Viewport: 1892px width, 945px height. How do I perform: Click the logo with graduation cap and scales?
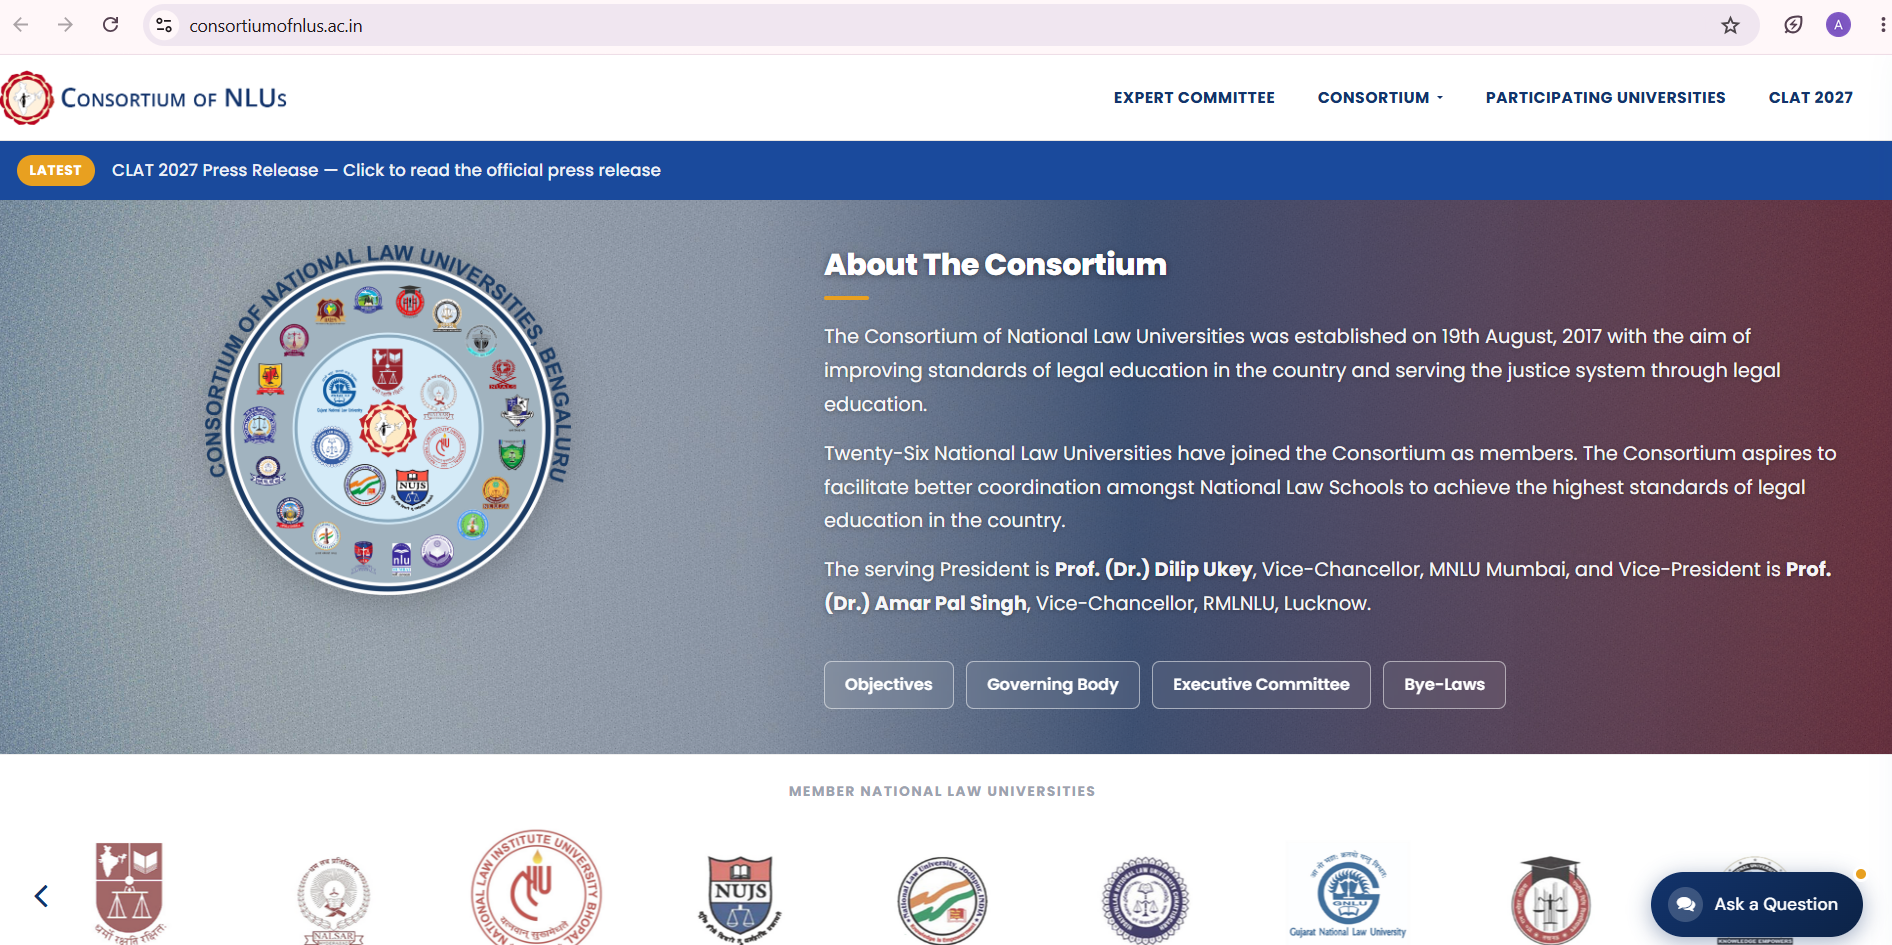tap(1550, 900)
